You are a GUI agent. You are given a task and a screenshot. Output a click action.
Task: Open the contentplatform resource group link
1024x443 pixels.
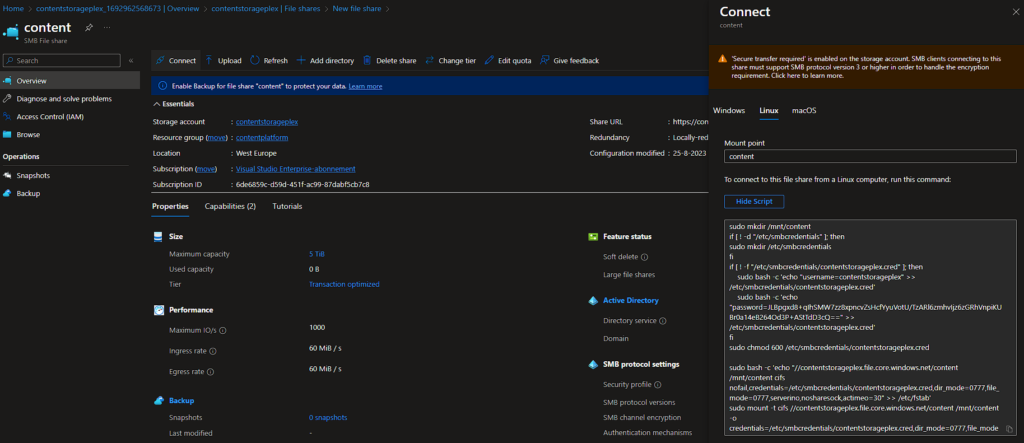262,138
